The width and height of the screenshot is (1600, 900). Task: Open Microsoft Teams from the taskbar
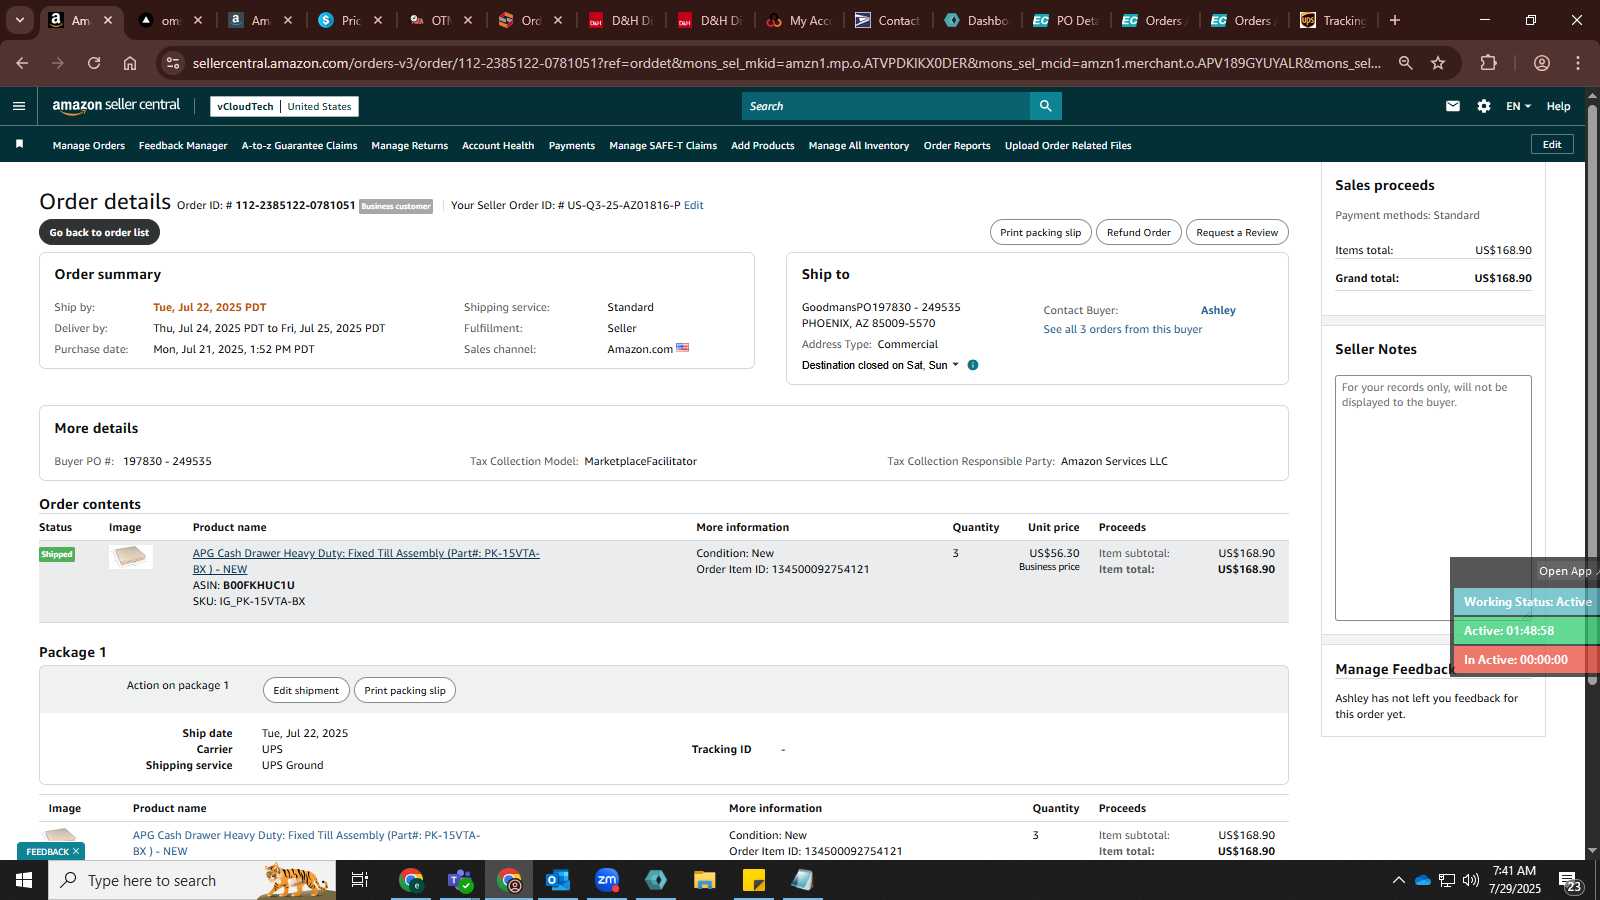(x=460, y=880)
